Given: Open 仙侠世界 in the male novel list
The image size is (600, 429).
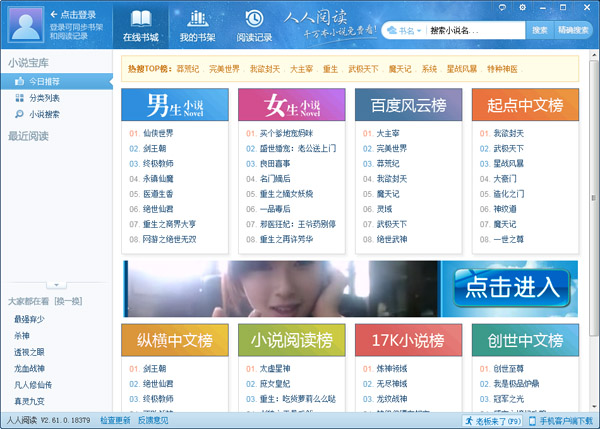Looking at the screenshot, I should tap(158, 132).
